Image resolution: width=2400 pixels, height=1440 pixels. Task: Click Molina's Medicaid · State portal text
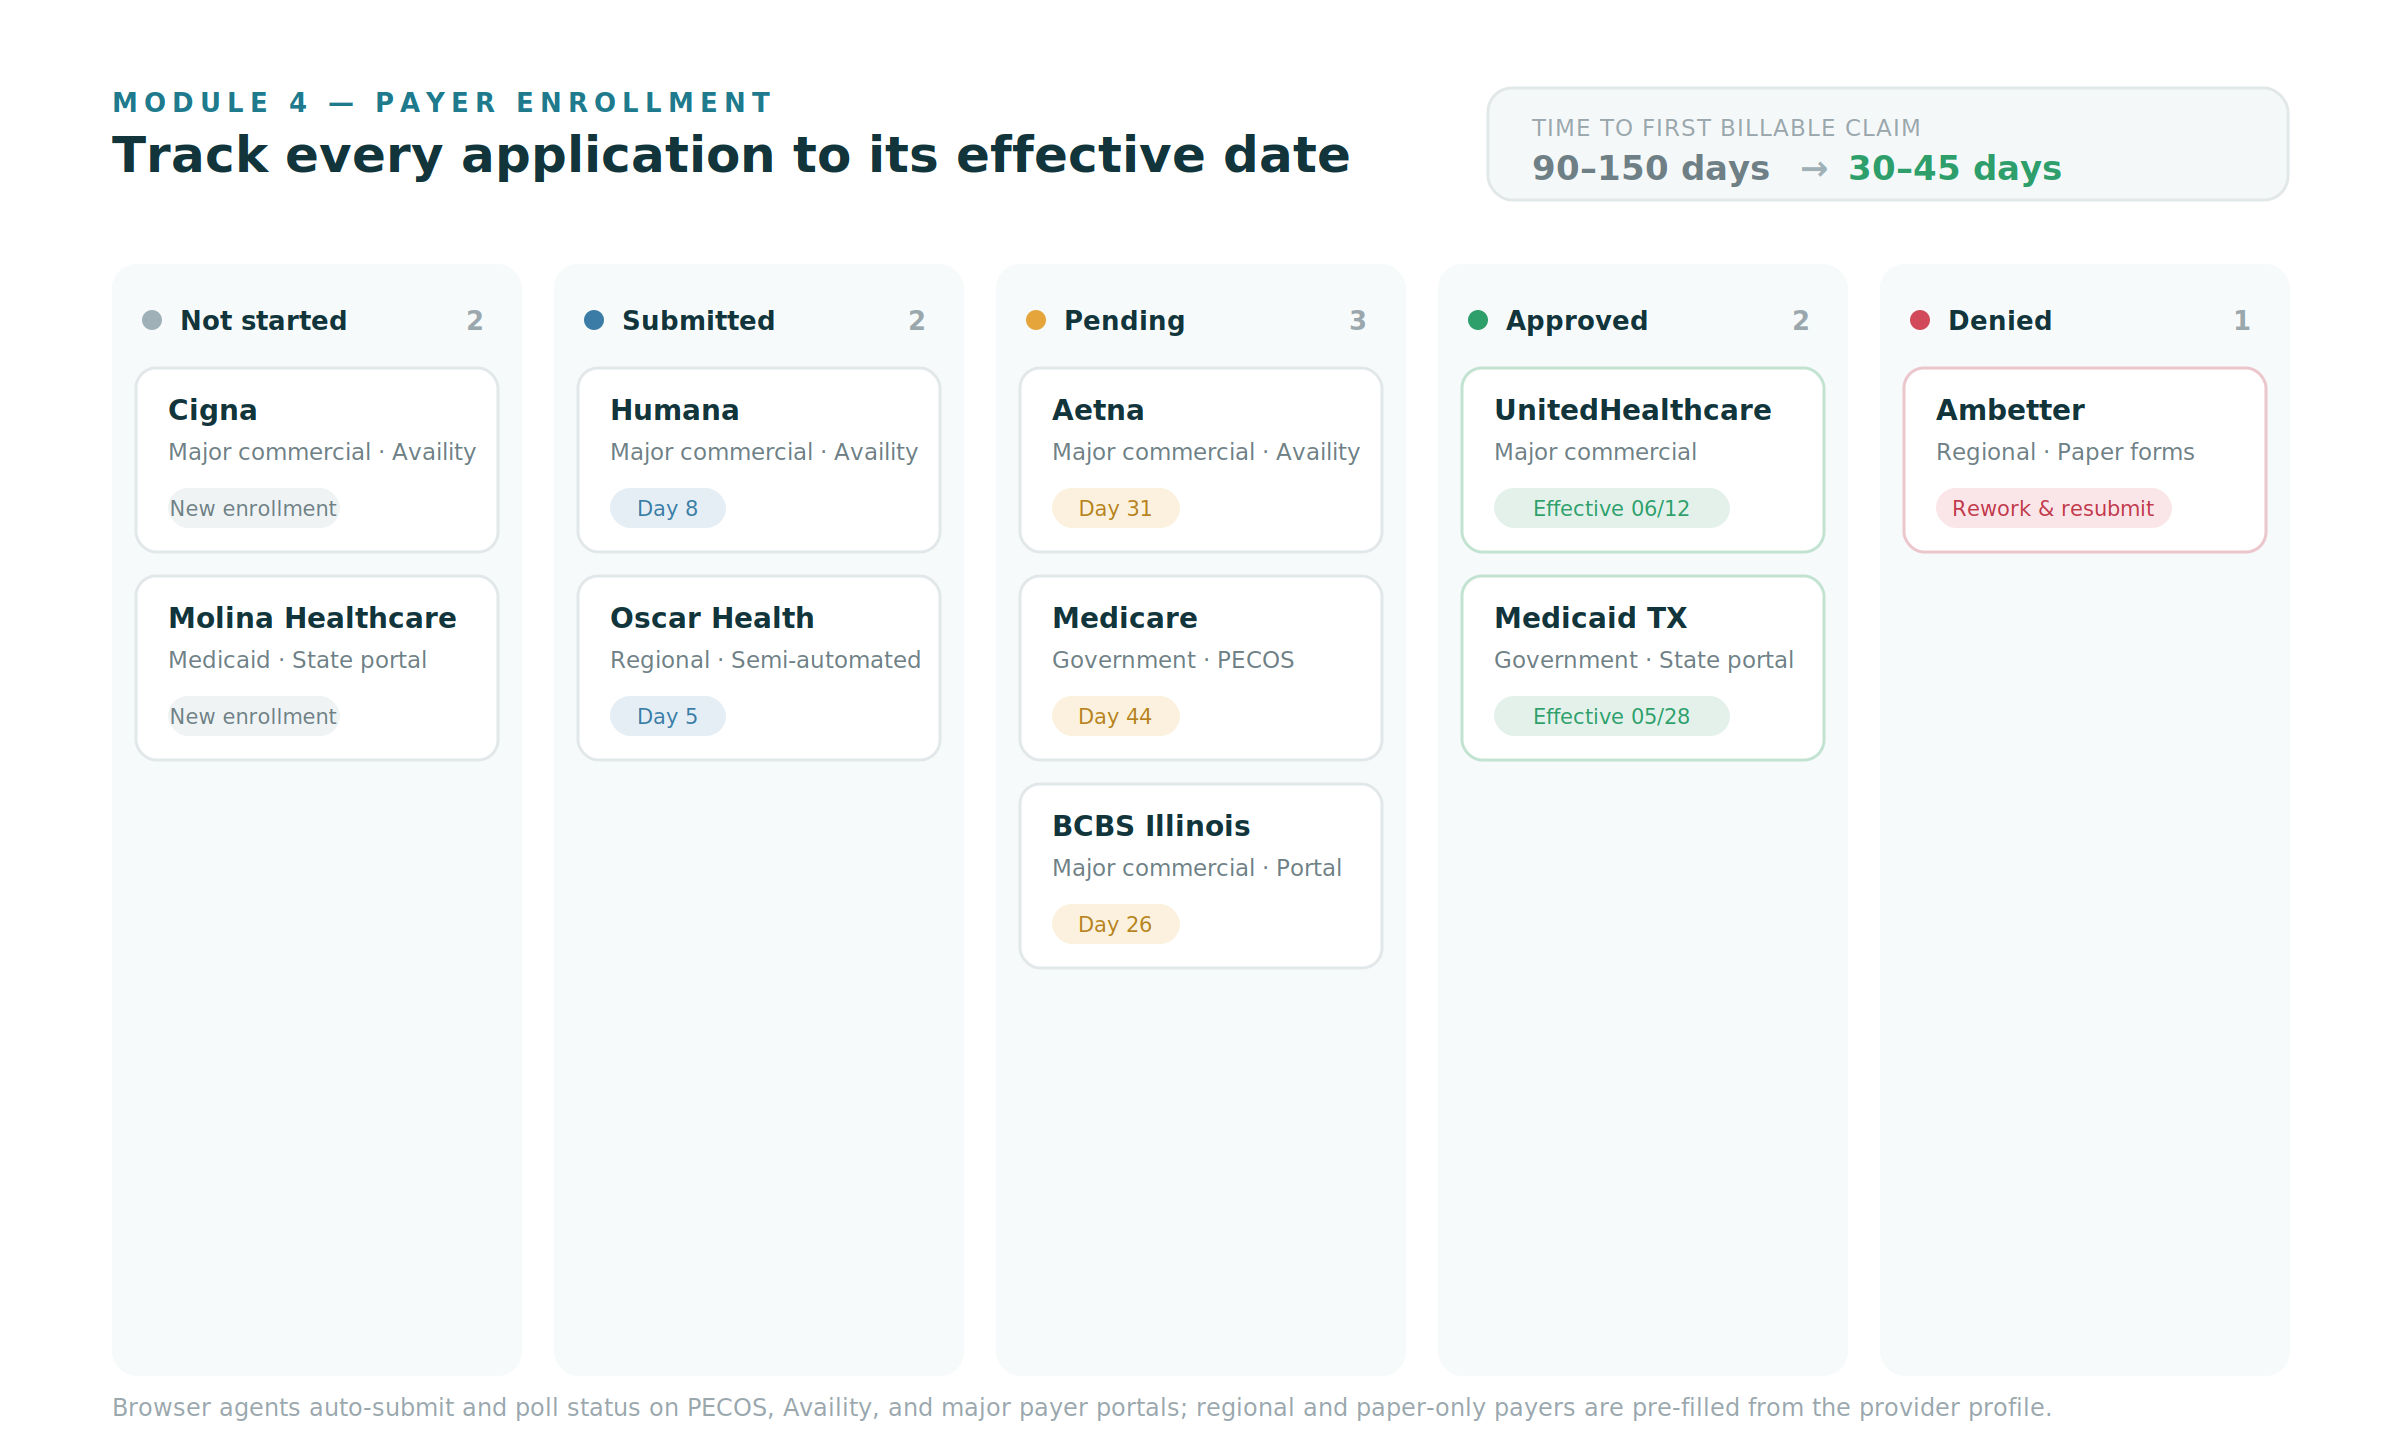(298, 660)
